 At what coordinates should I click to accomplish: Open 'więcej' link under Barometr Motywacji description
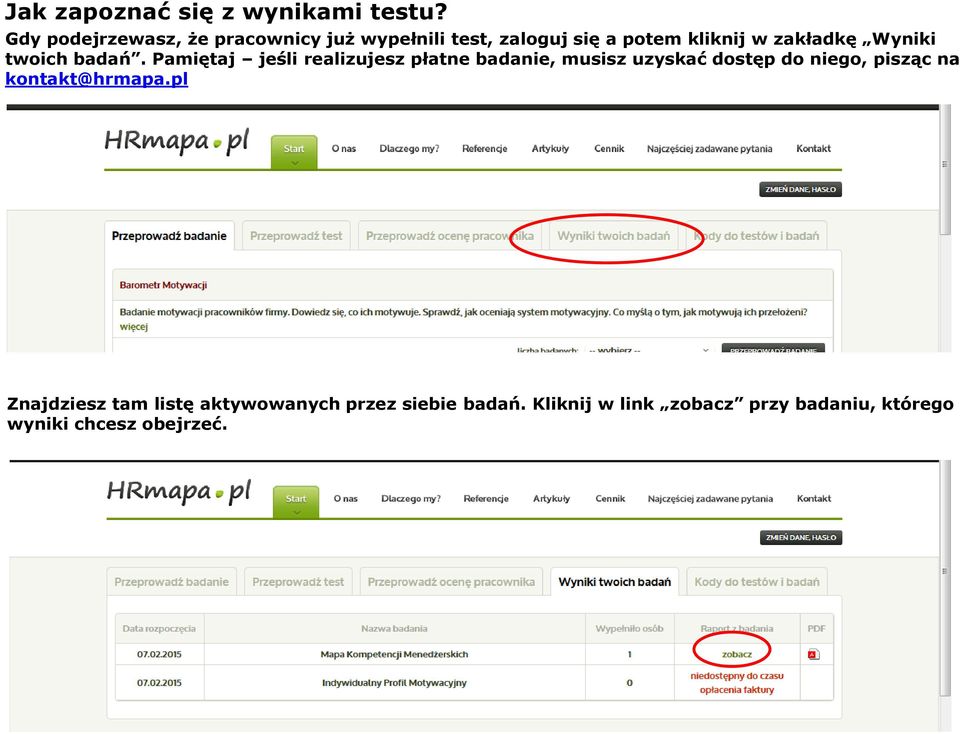click(134, 327)
